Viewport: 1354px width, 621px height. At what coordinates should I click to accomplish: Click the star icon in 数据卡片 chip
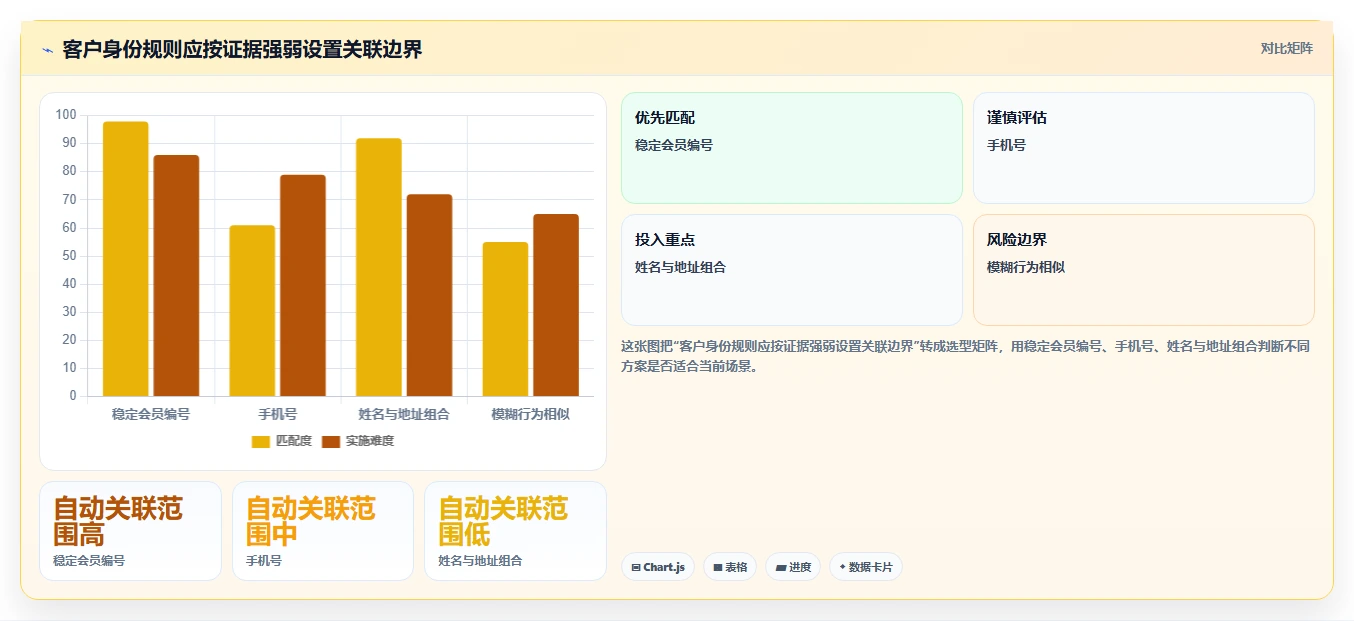coord(842,567)
